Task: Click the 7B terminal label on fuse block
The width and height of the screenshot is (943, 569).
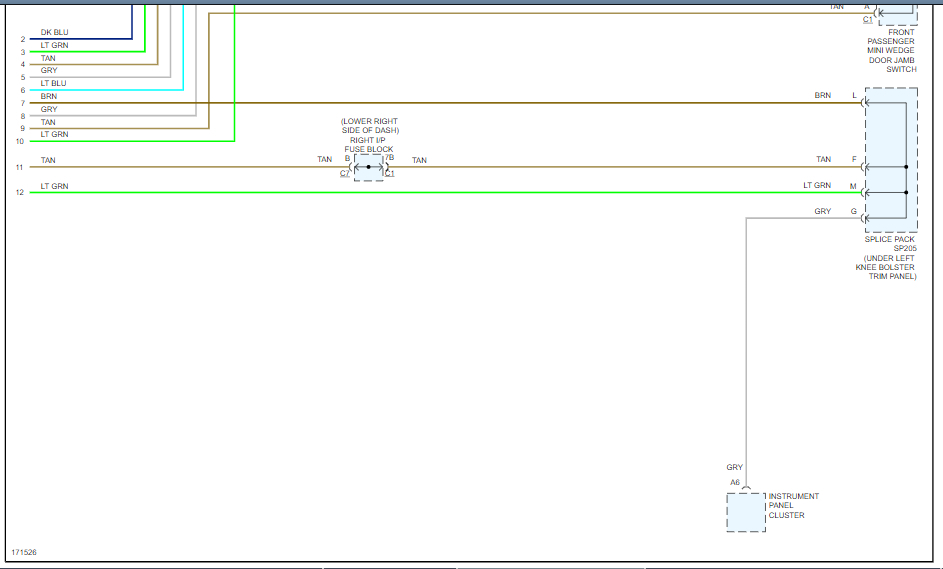Action: click(390, 158)
